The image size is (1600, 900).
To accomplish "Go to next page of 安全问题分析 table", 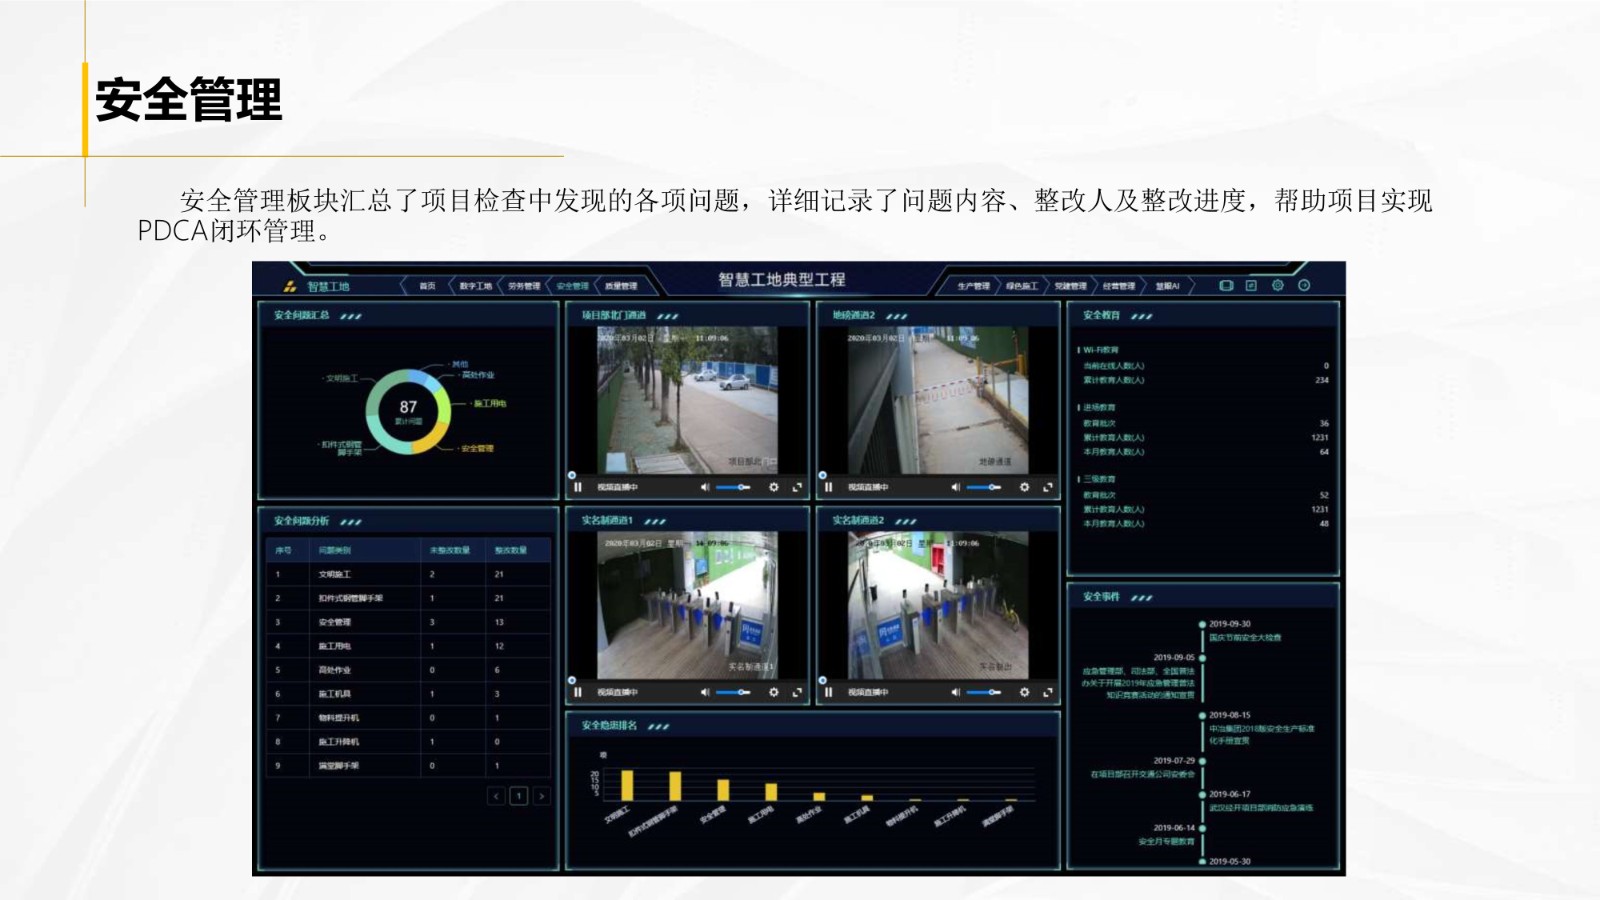I will click(x=541, y=796).
